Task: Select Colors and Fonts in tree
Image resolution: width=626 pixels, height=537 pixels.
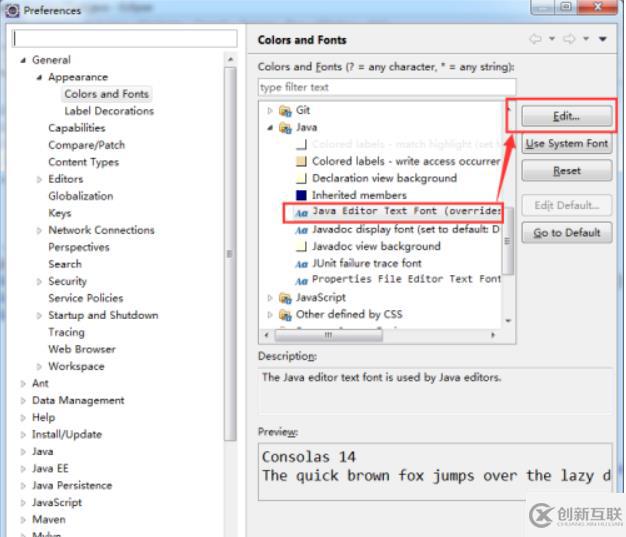Action: click(107, 94)
